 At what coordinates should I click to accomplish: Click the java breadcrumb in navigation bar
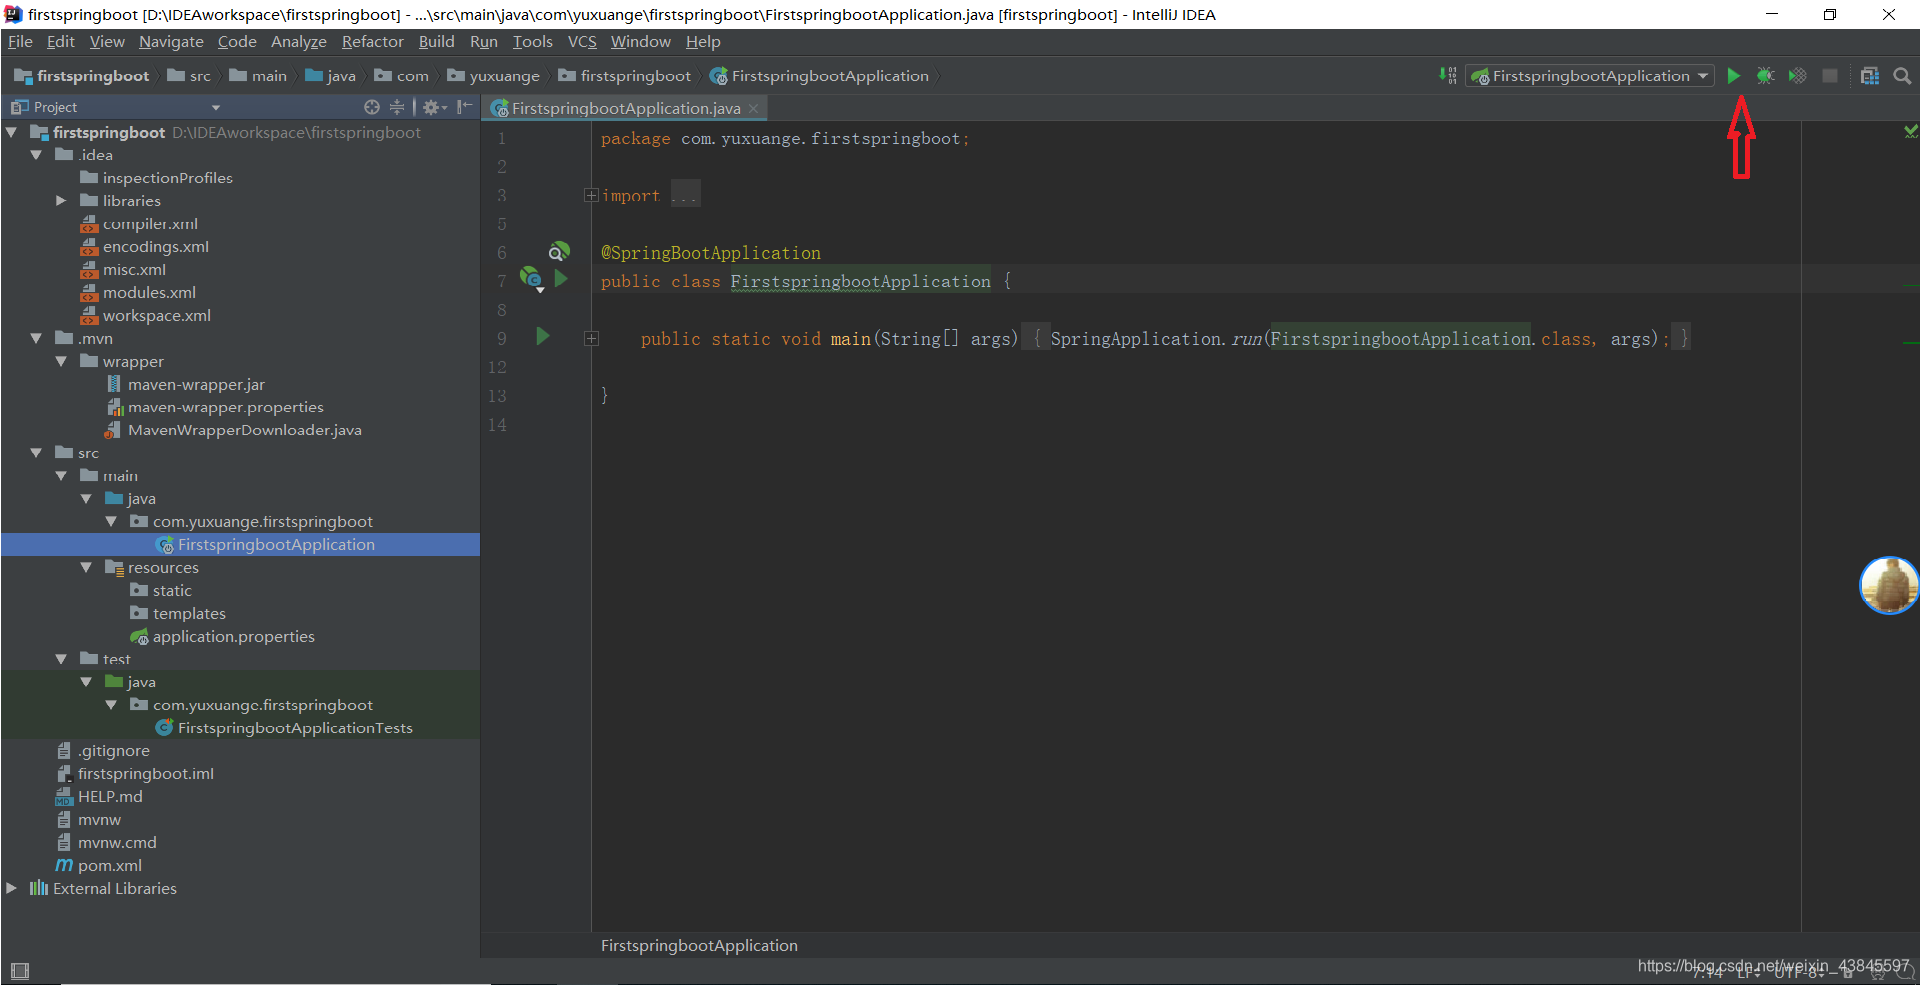(x=331, y=76)
